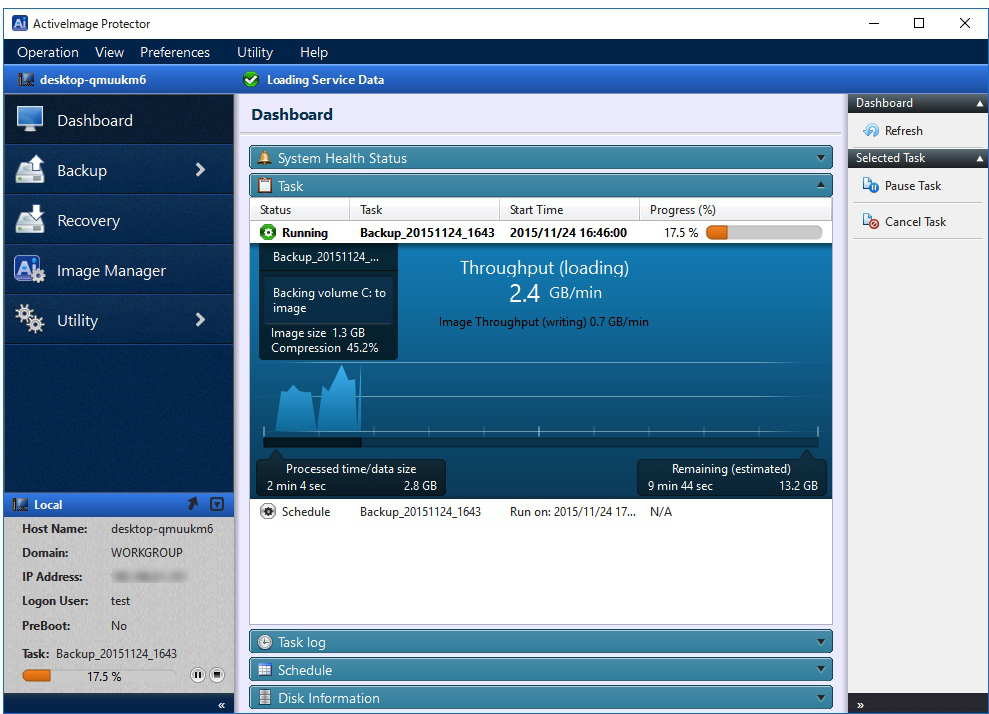The width and height of the screenshot is (989, 714).
Task: Click the 2015/11/24 16:46:00 start time
Action: (568, 233)
